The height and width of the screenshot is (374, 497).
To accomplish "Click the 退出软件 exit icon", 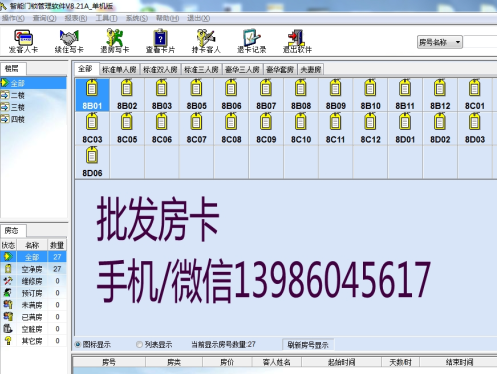I will pos(297,41).
